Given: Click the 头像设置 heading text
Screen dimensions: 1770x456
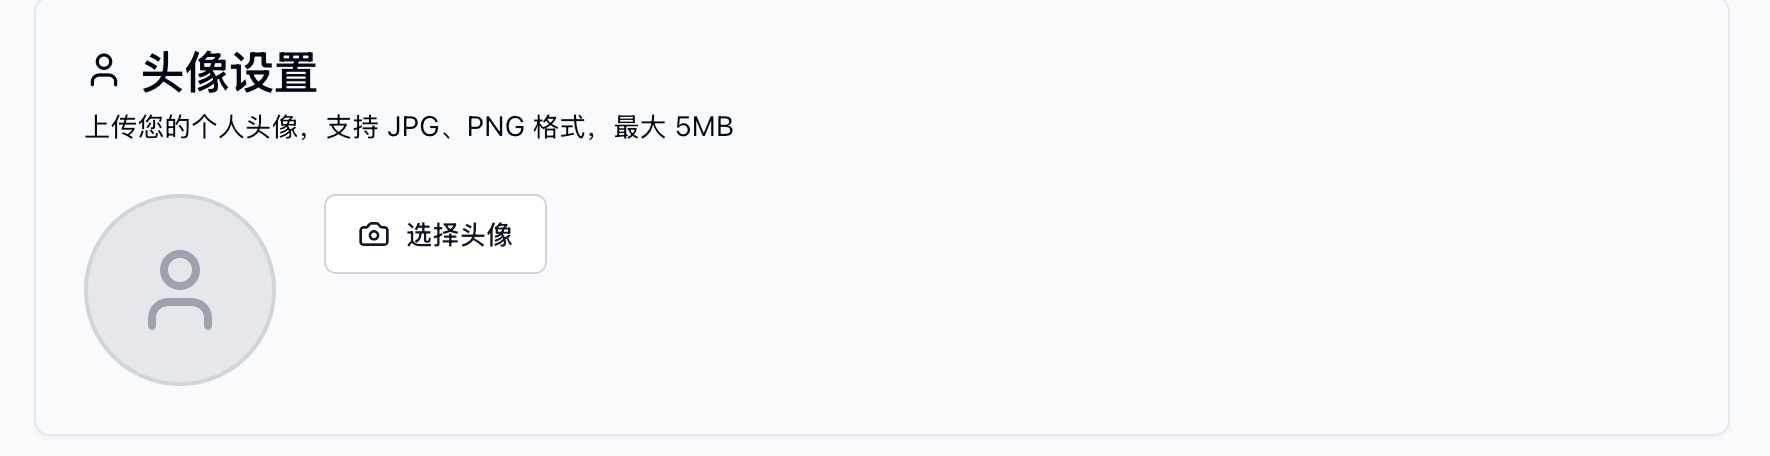Looking at the screenshot, I should coord(229,72).
